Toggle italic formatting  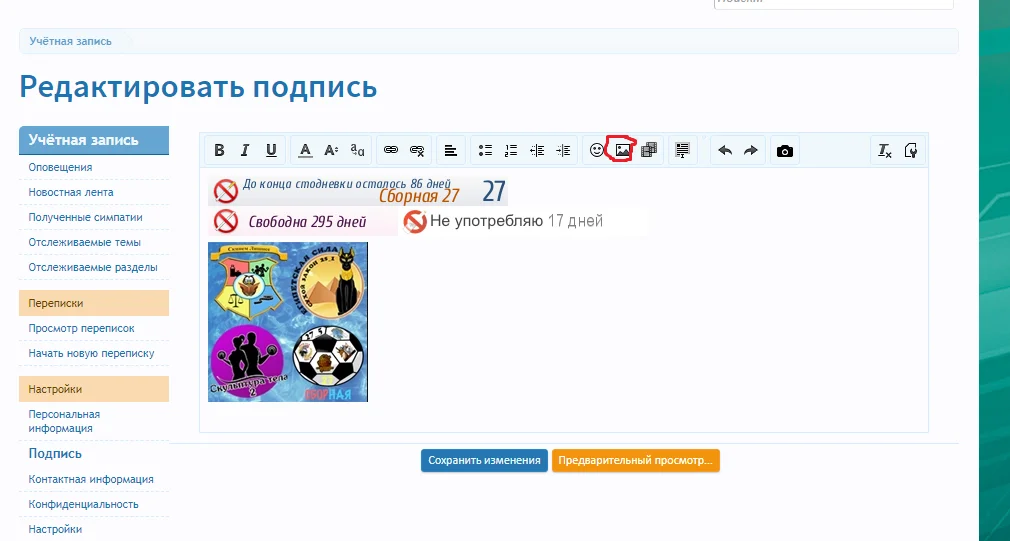click(245, 150)
